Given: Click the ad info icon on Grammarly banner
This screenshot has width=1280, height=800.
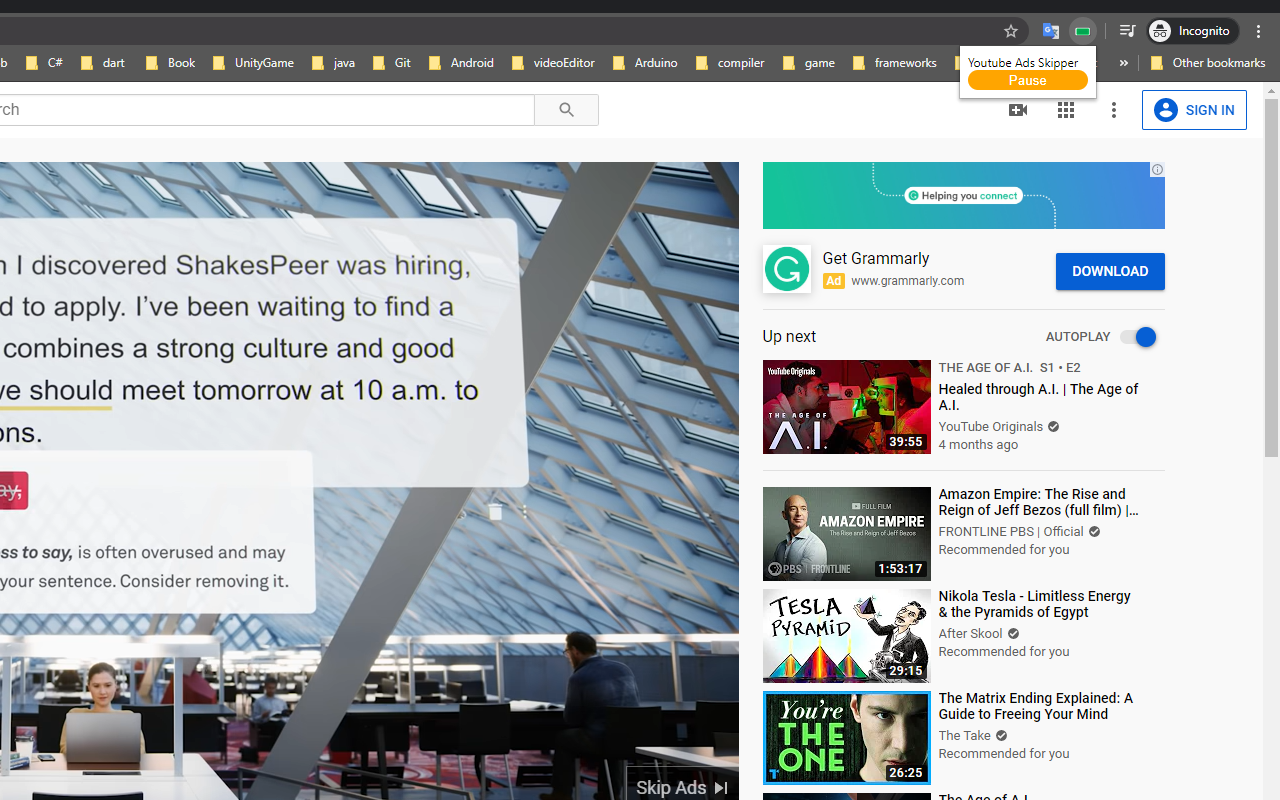Looking at the screenshot, I should [1157, 170].
